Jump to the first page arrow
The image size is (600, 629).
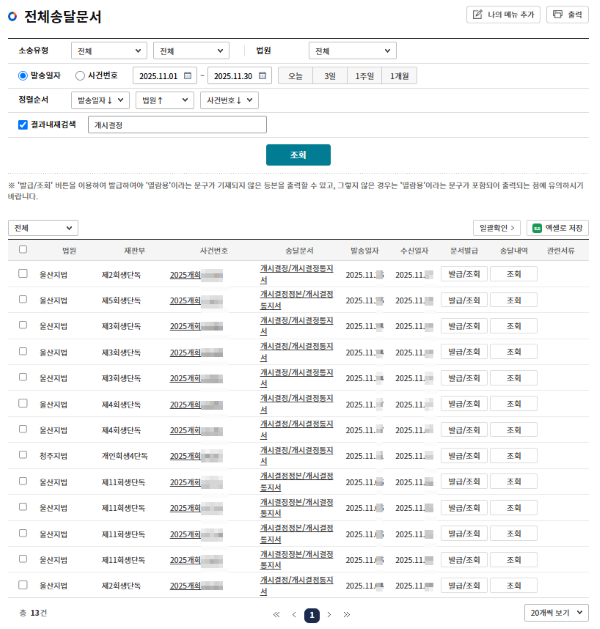pyautogui.click(x=276, y=614)
